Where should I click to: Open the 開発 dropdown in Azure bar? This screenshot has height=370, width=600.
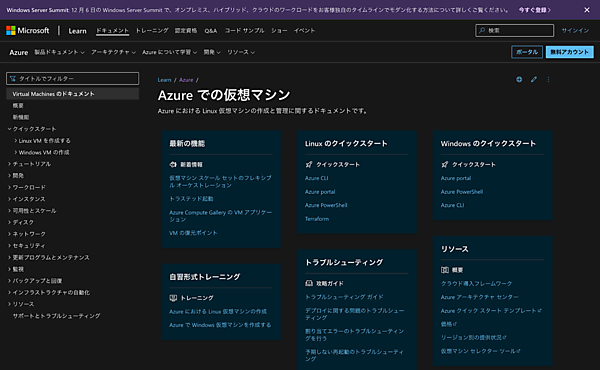coord(212,52)
